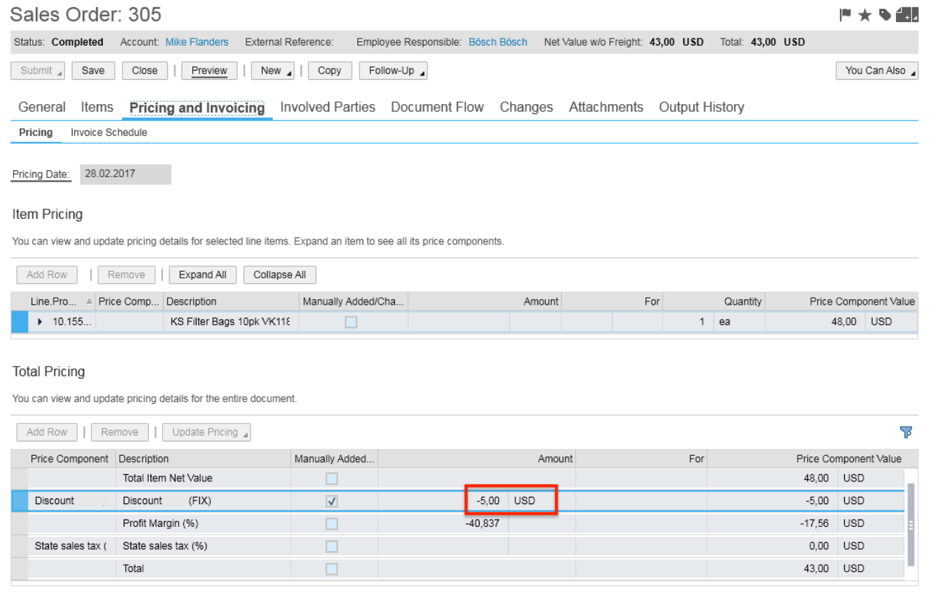939x593 pixels.
Task: Click the flag icon in the header
Action: [845, 14]
